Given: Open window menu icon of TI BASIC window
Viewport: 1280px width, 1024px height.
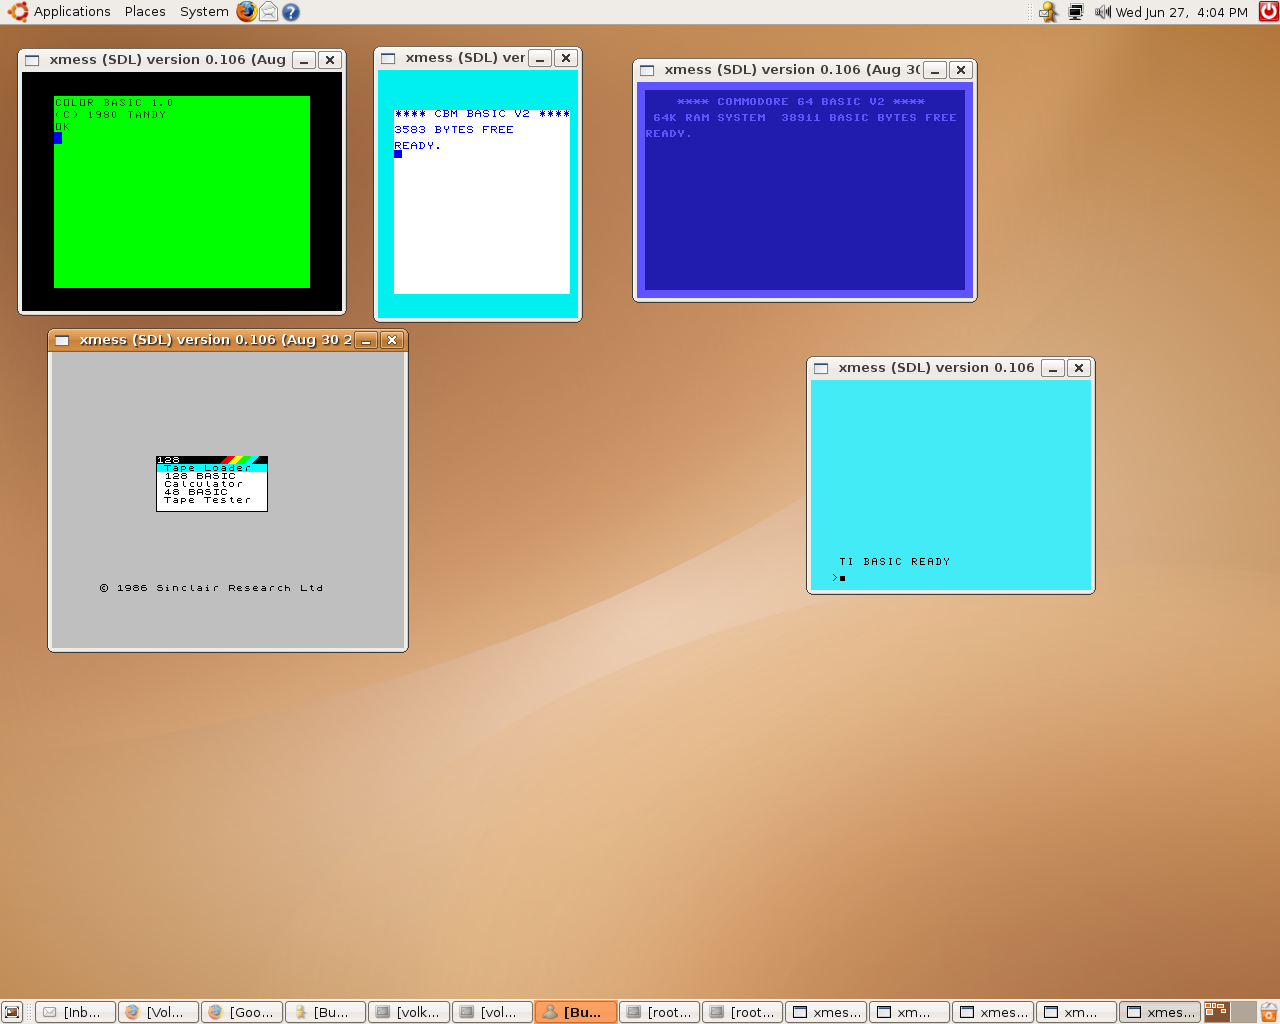Looking at the screenshot, I should tap(821, 368).
